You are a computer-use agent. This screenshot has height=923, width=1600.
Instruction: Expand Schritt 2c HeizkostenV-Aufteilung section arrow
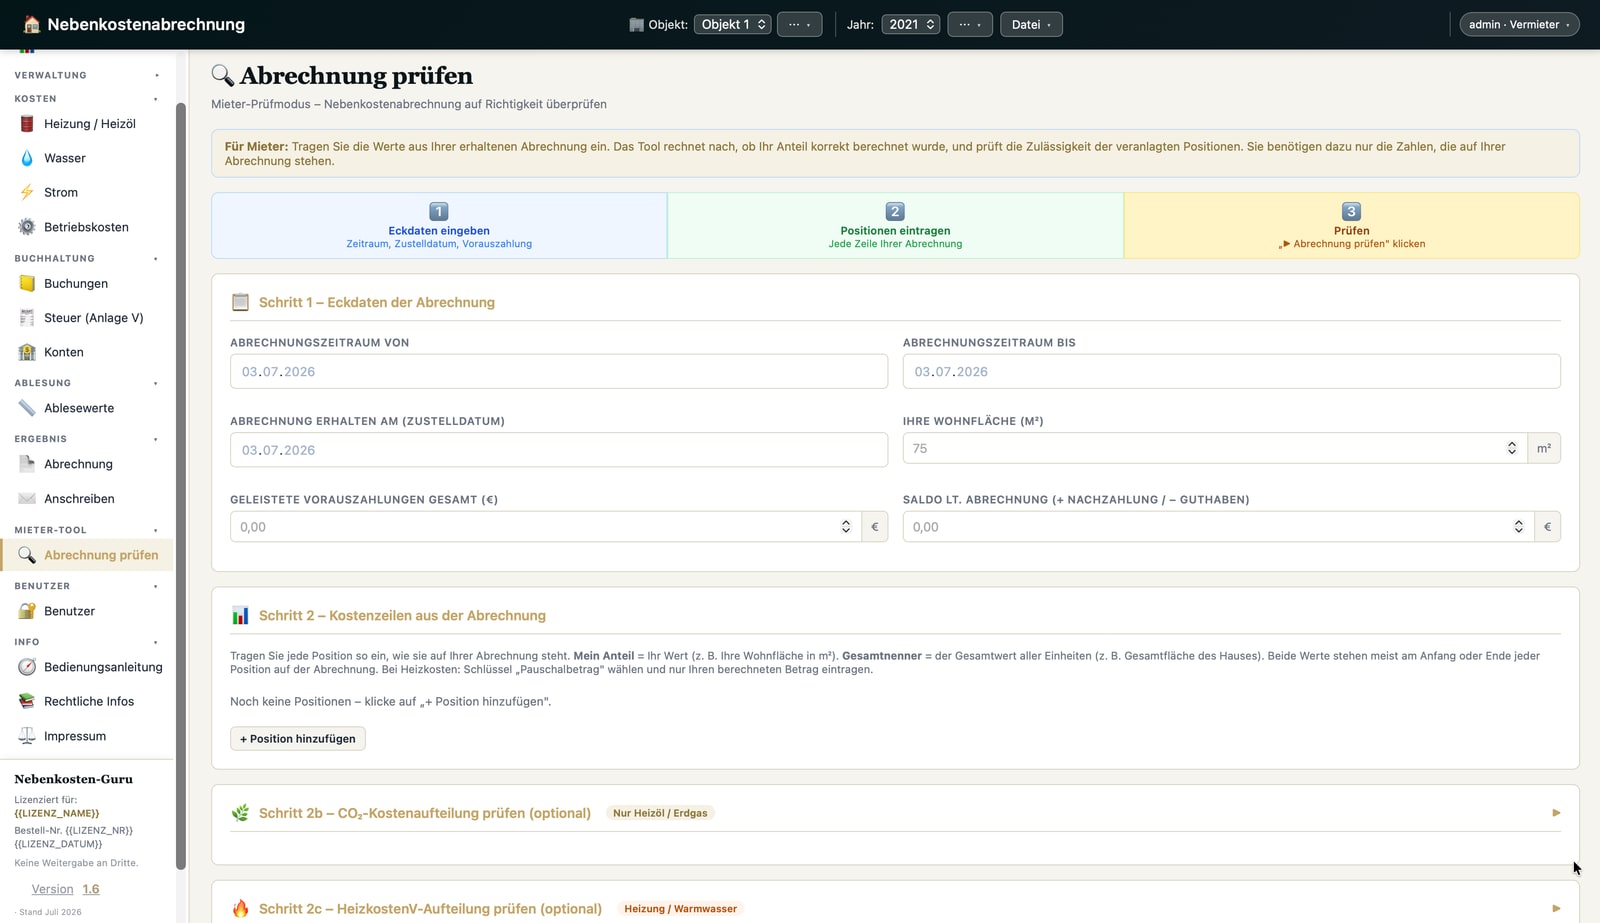(x=1556, y=909)
